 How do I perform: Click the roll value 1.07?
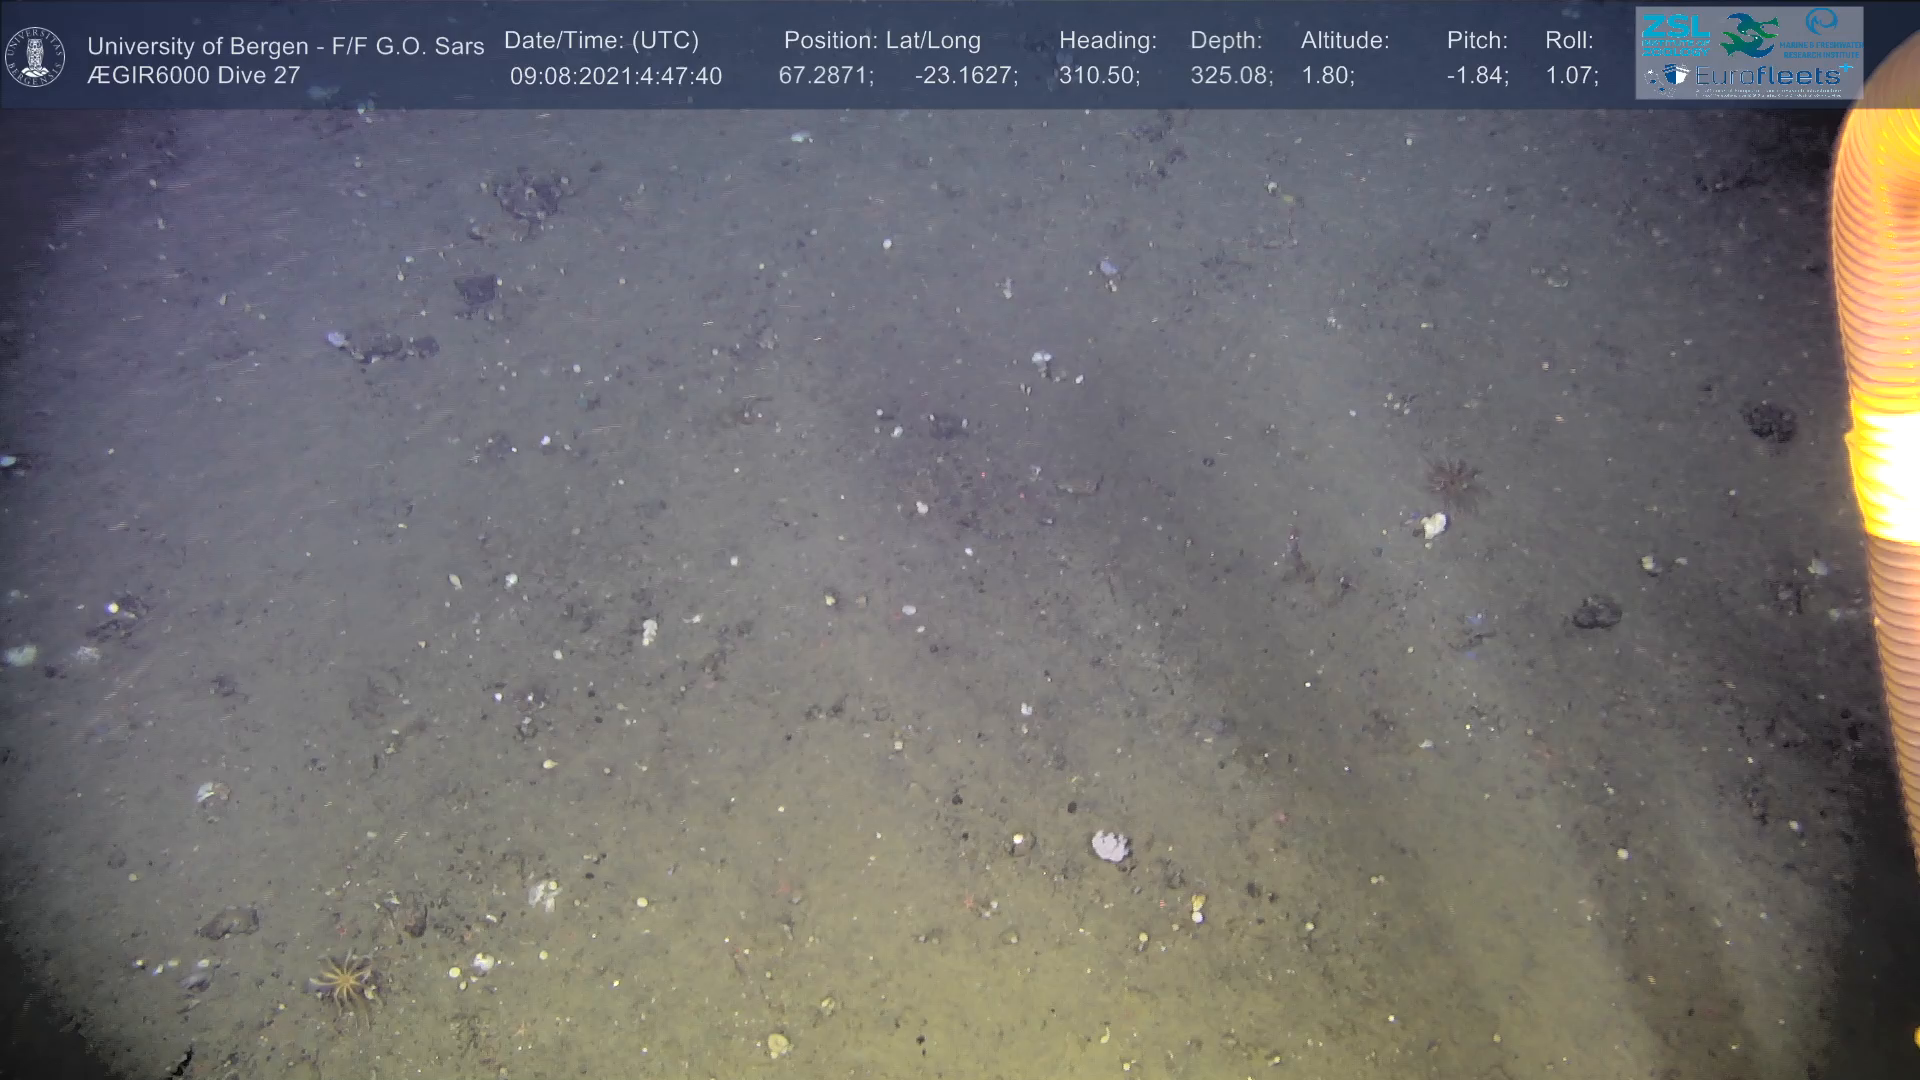pyautogui.click(x=1571, y=76)
